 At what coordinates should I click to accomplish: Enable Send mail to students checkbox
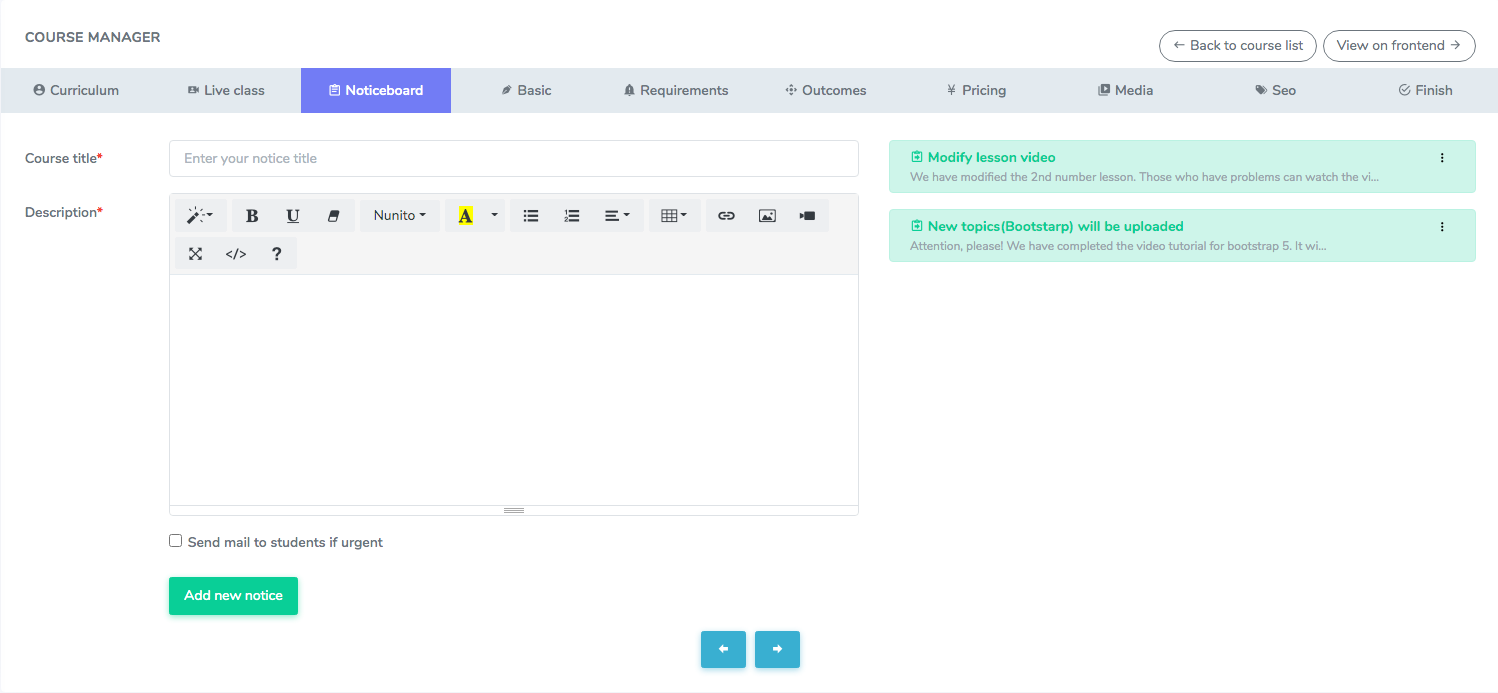tap(176, 541)
